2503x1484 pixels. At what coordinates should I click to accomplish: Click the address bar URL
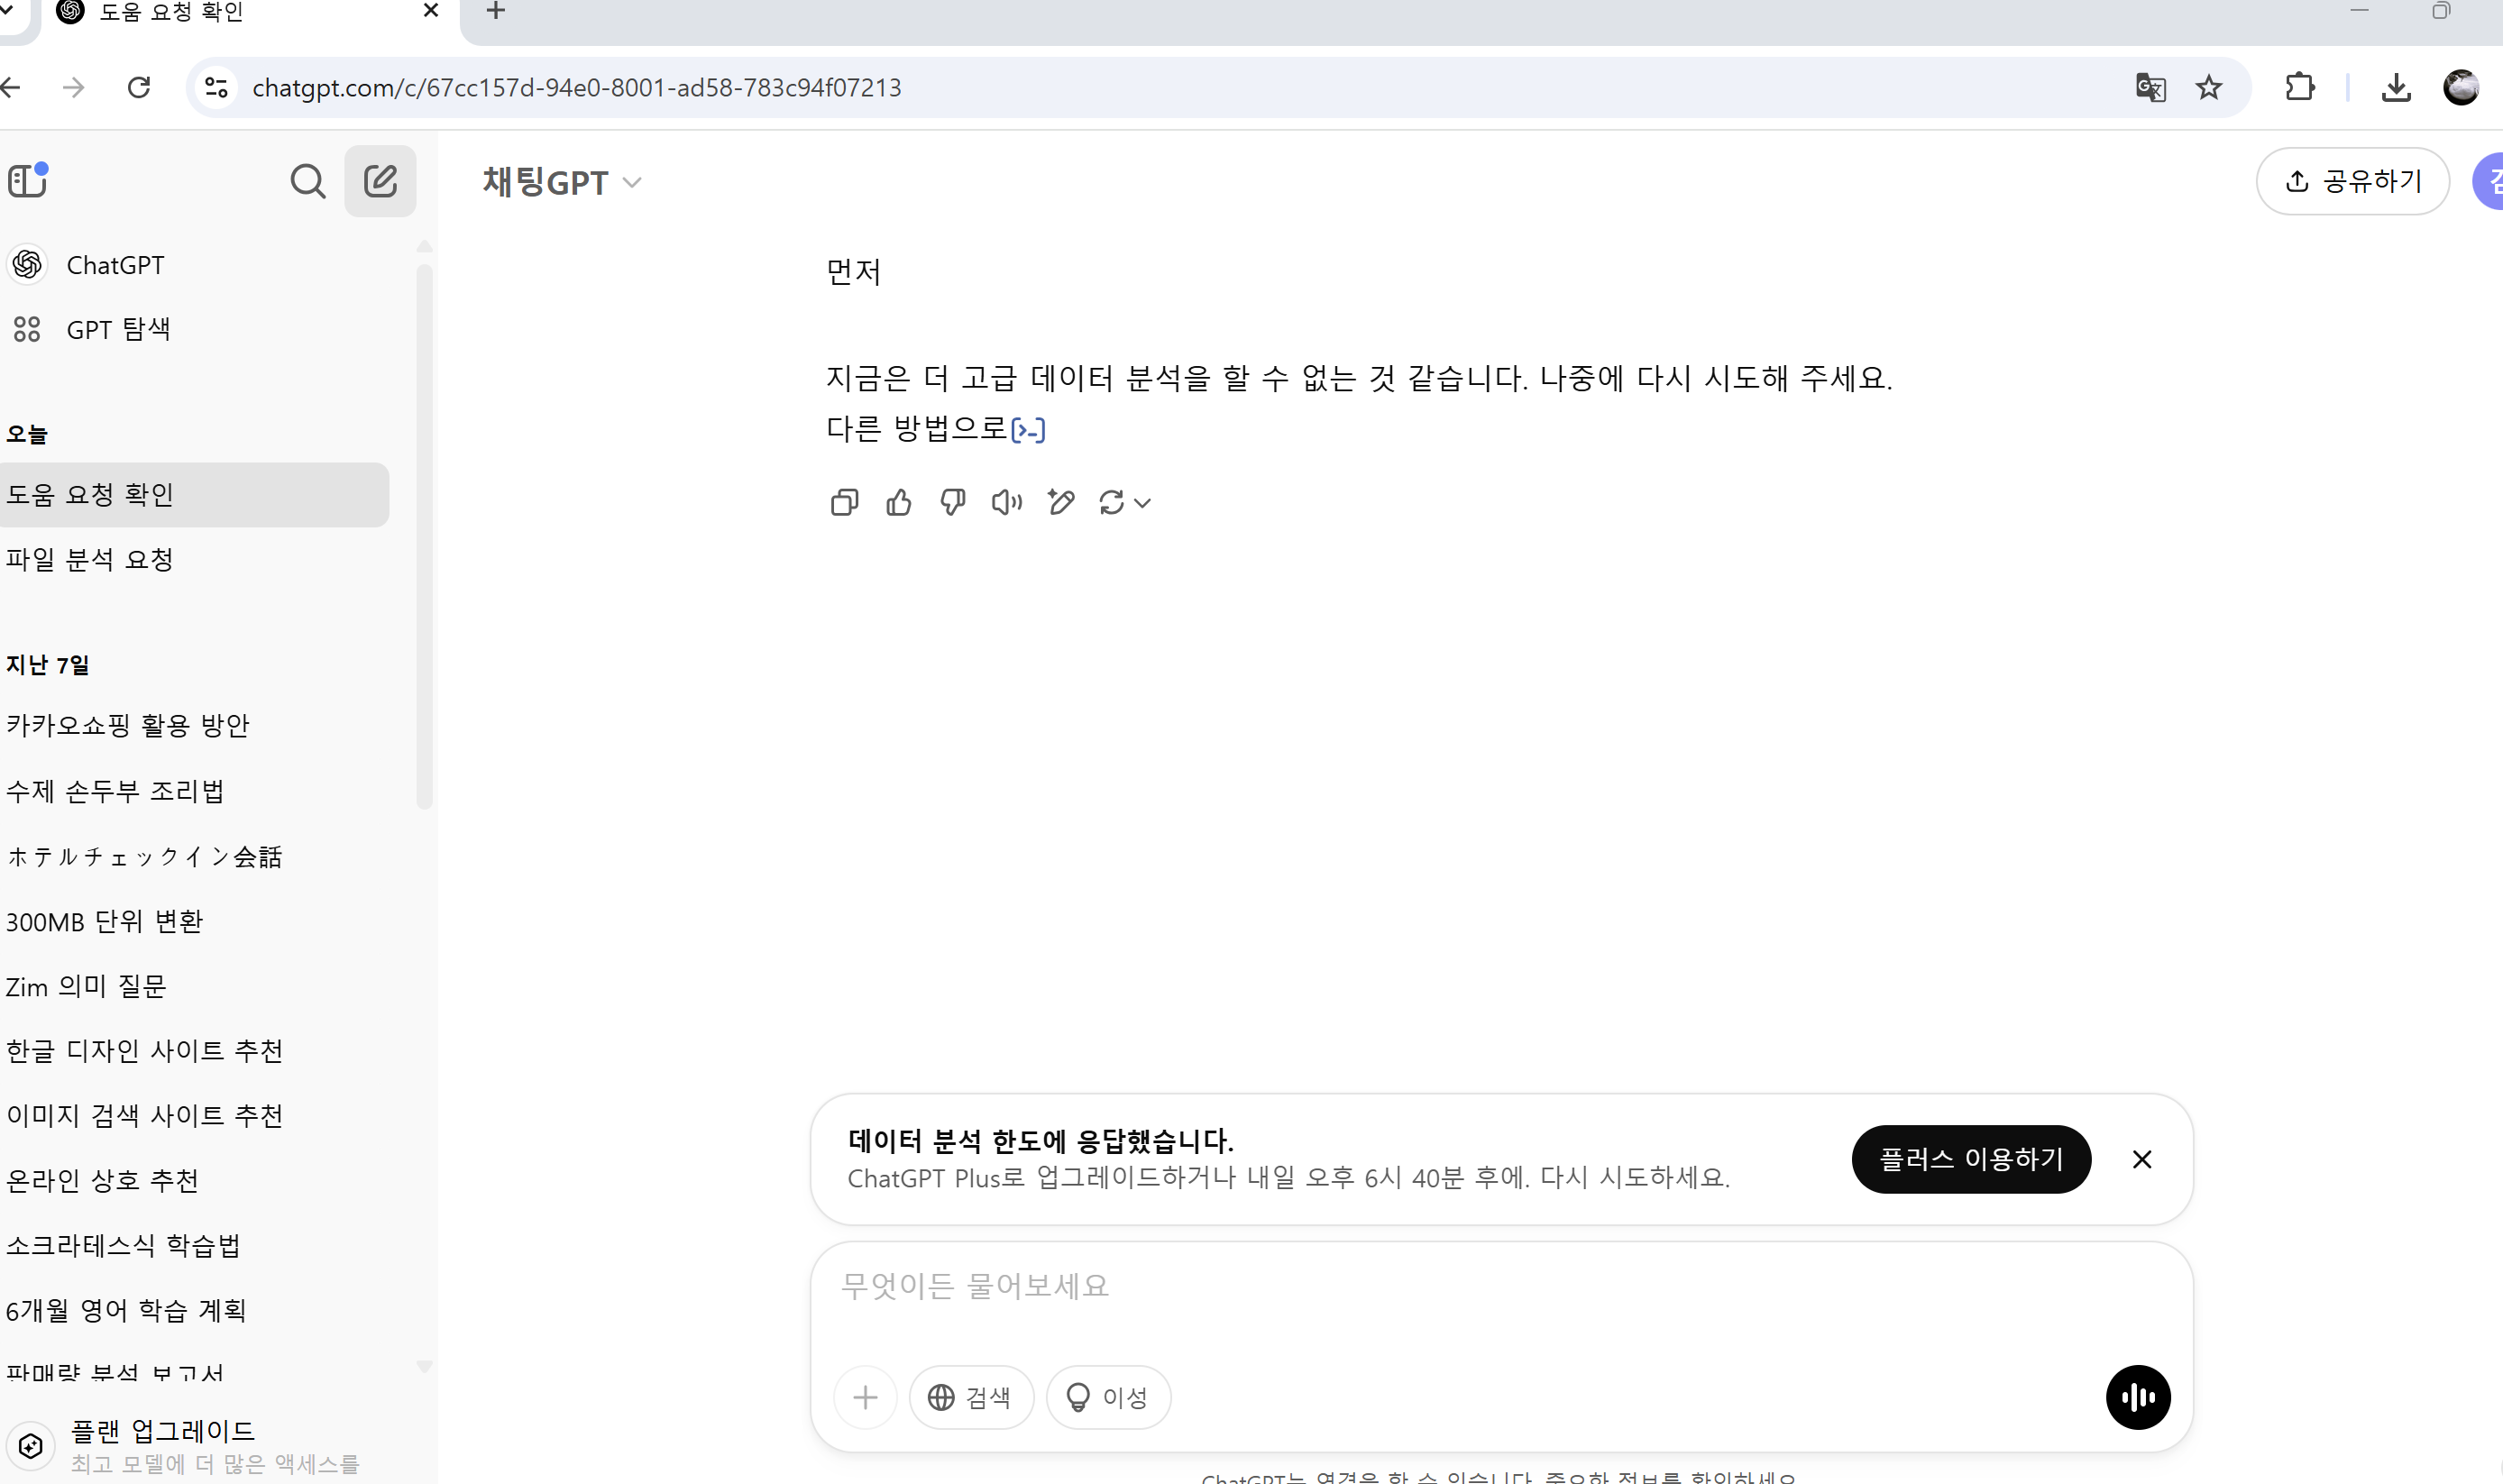tap(577, 88)
